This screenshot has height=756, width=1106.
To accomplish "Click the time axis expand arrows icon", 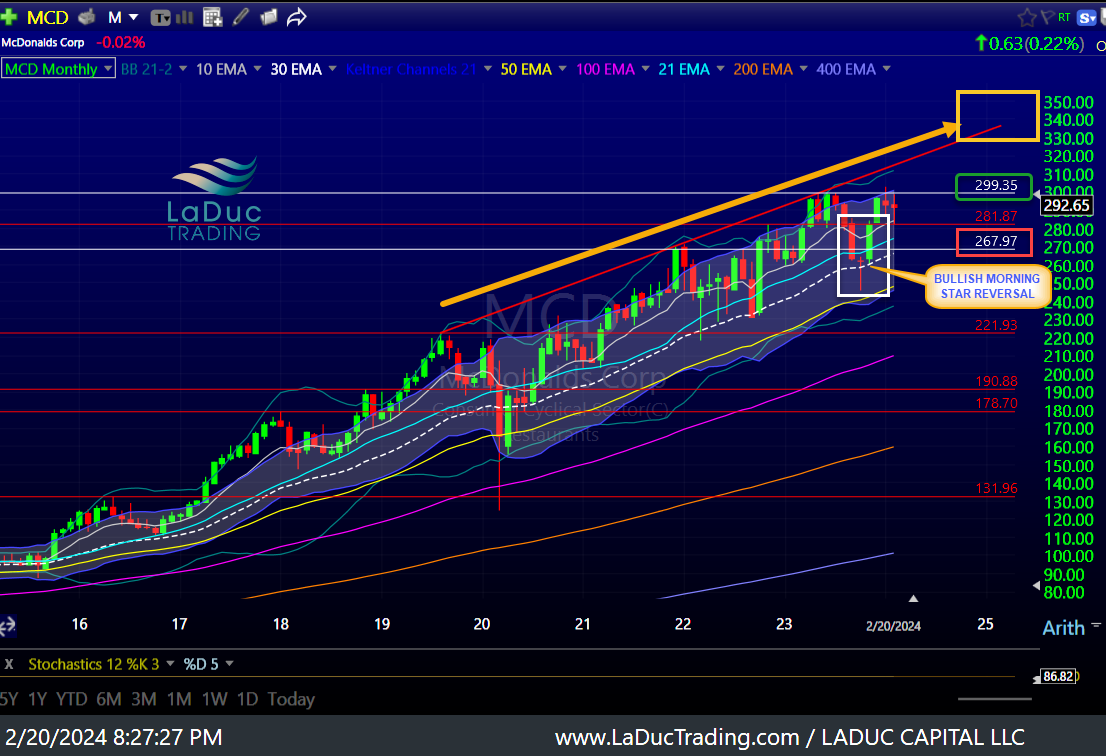I will (x=7, y=626).
